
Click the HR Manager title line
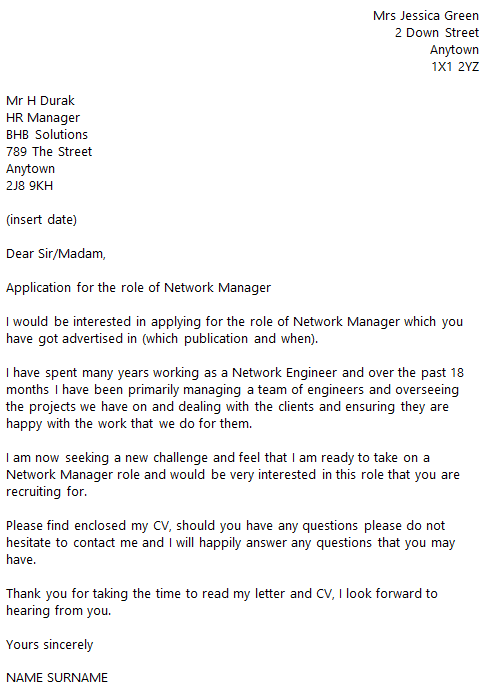(43, 118)
